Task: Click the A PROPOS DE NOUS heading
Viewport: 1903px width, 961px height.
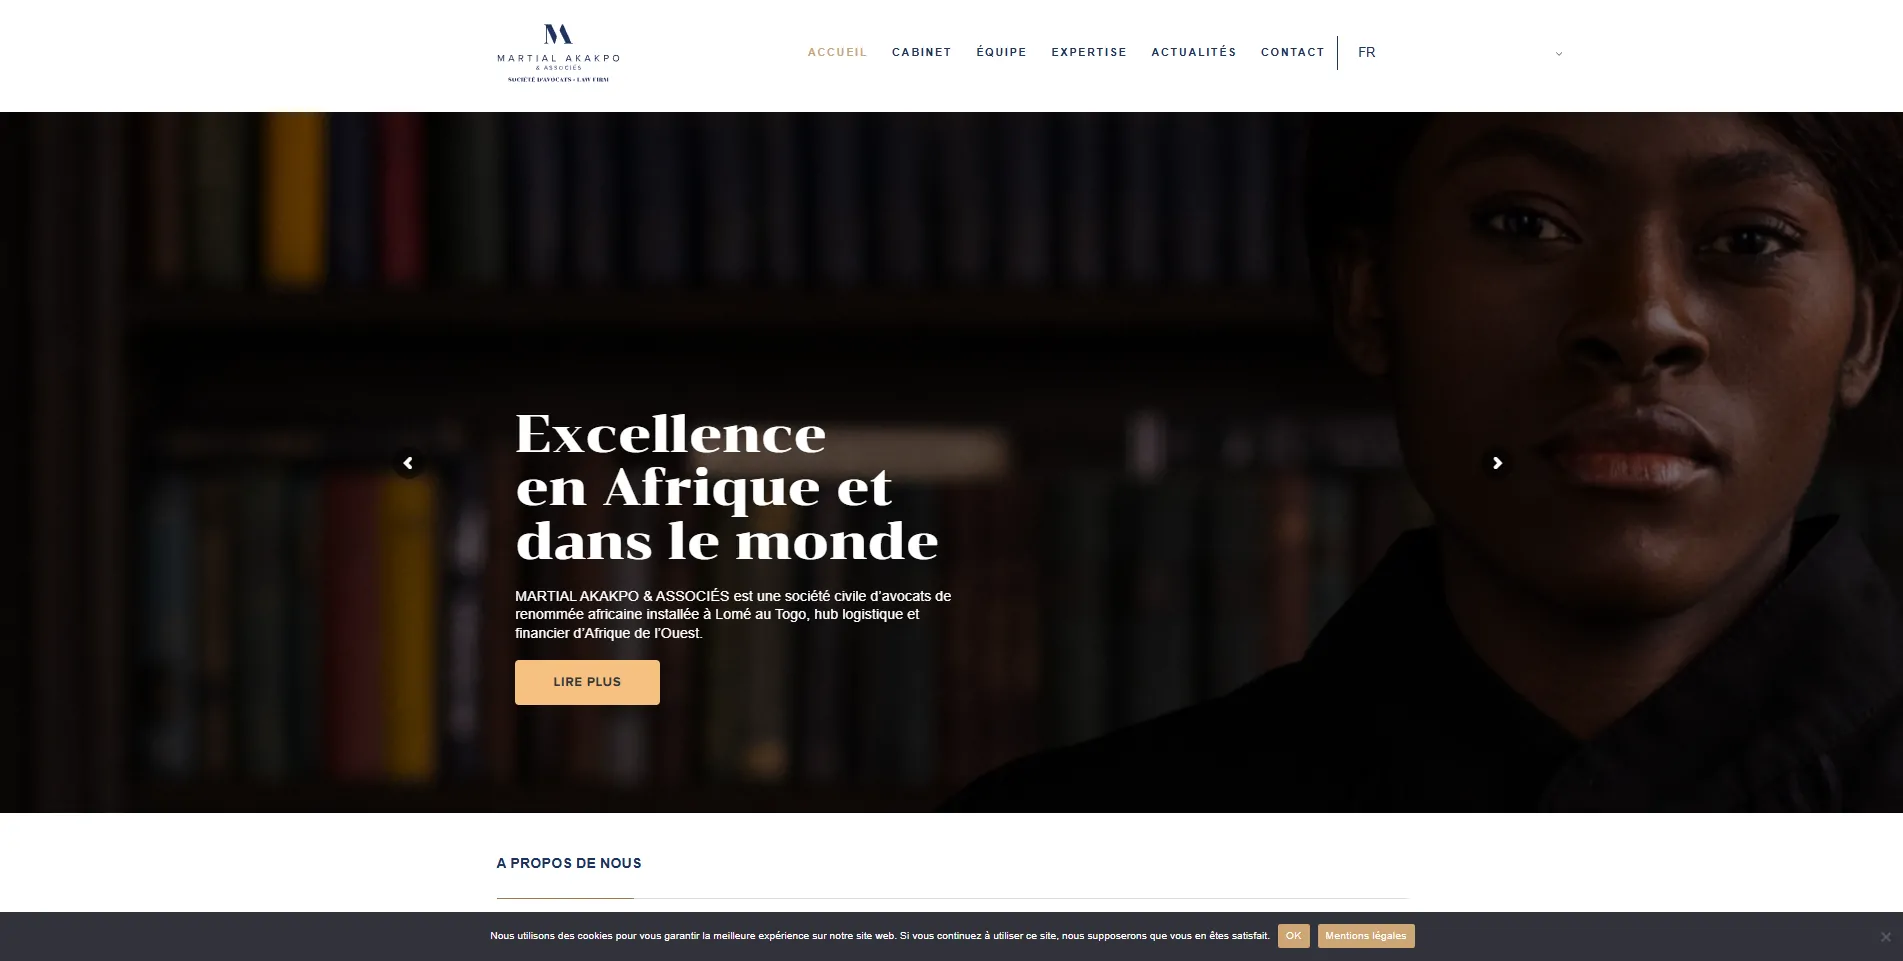Action: [569, 863]
